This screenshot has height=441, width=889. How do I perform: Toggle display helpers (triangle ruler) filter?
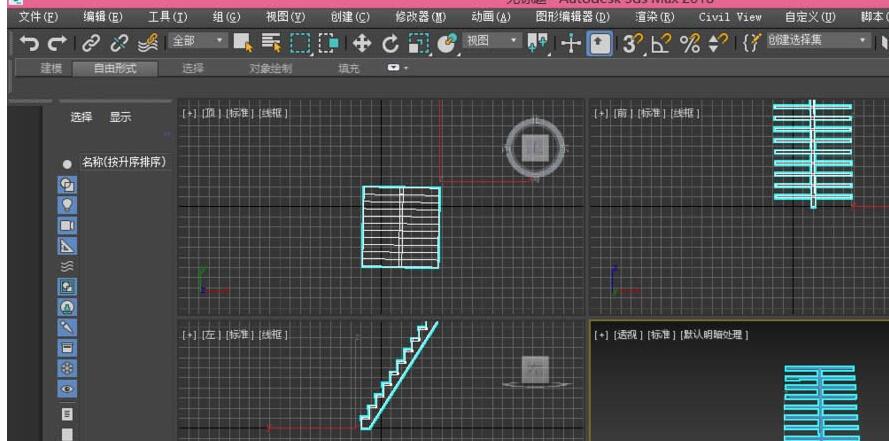tap(67, 246)
